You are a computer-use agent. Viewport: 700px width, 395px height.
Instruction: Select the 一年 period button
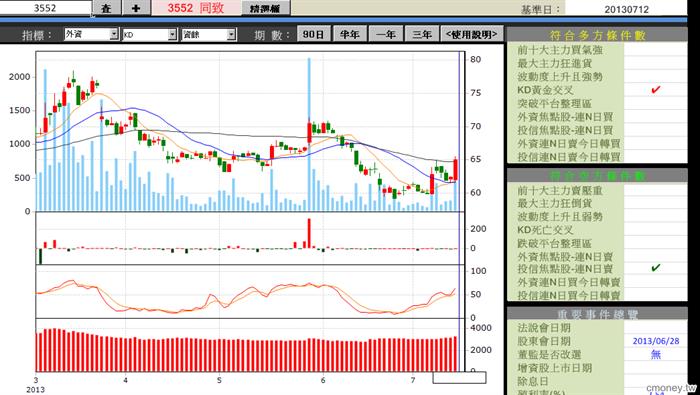(386, 34)
